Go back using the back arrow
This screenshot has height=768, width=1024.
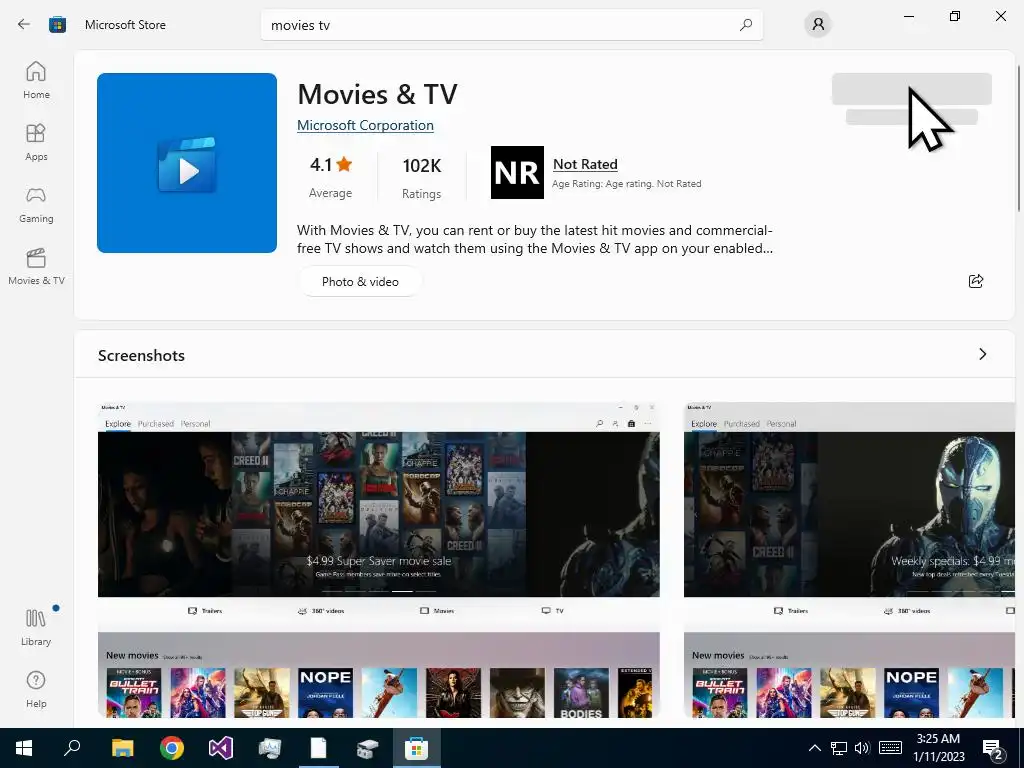[24, 25]
